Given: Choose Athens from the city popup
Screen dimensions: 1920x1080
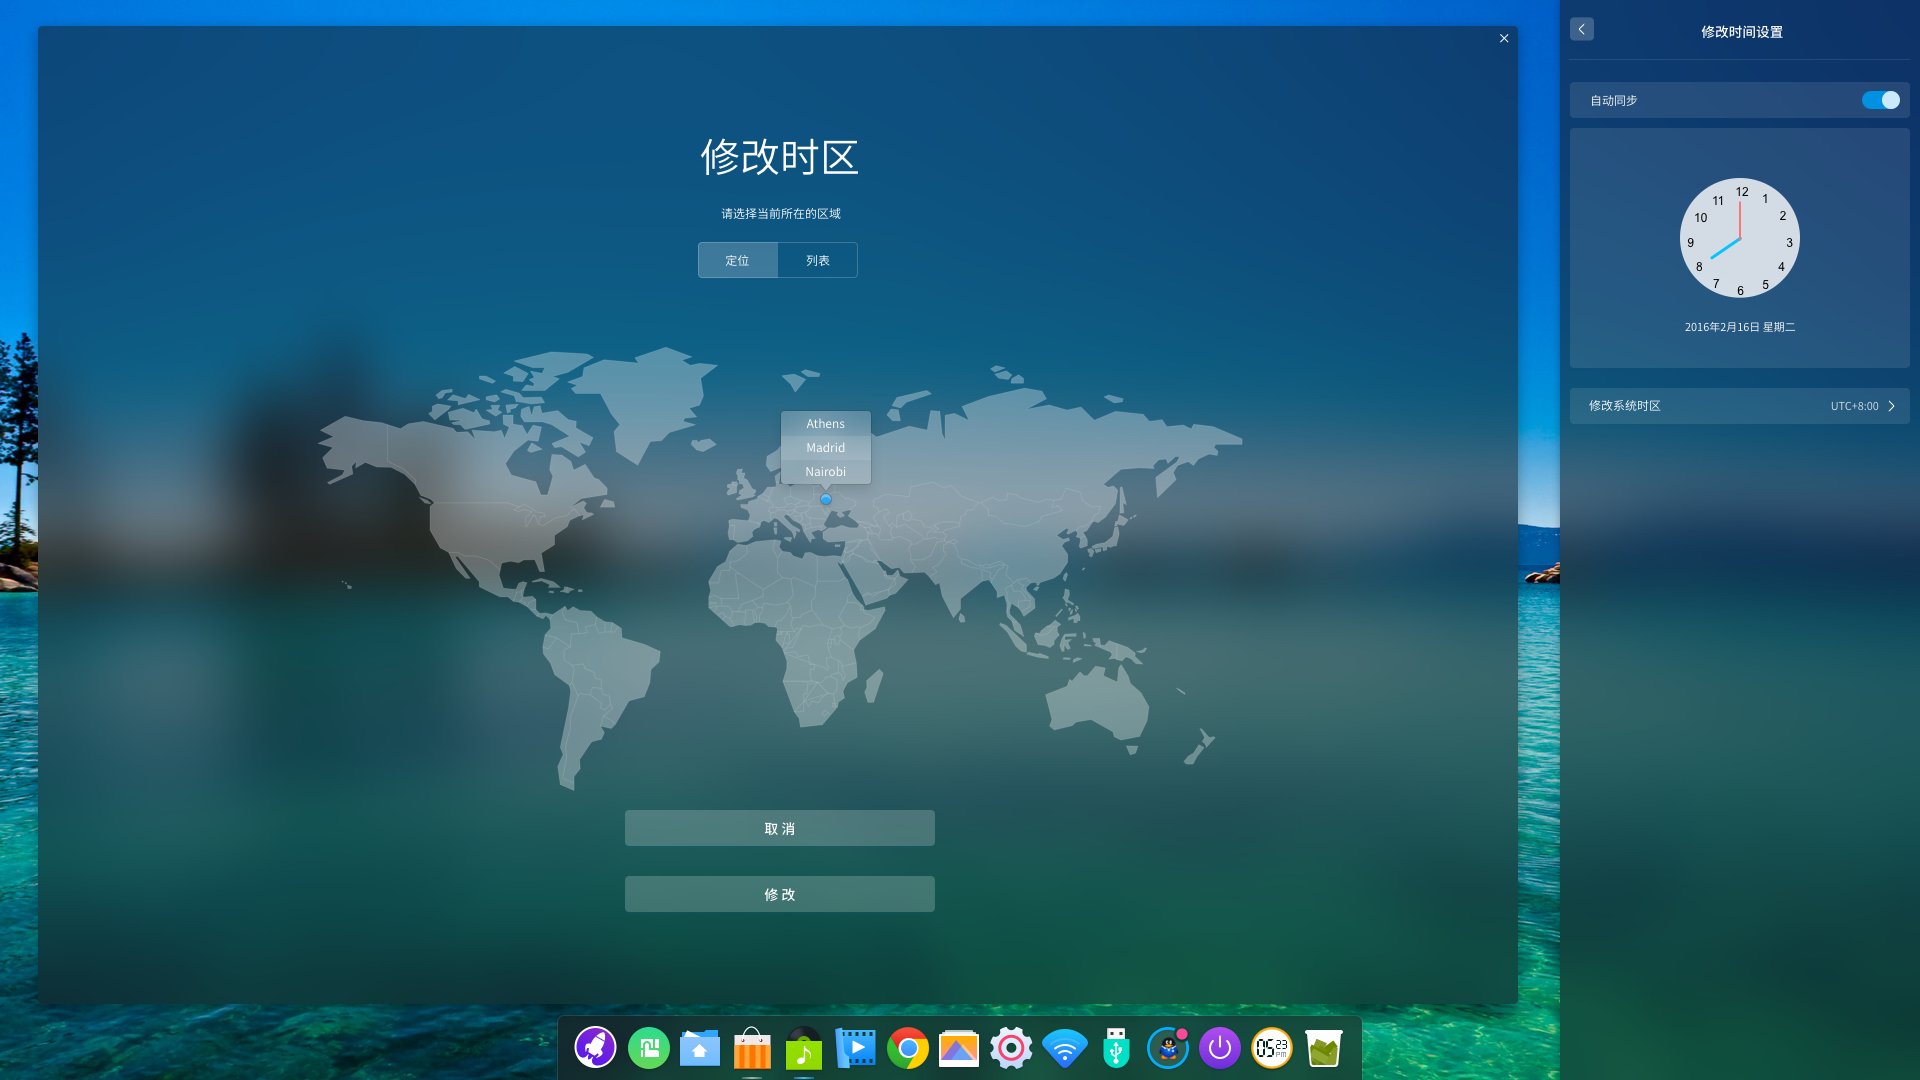Looking at the screenshot, I should [x=825, y=424].
